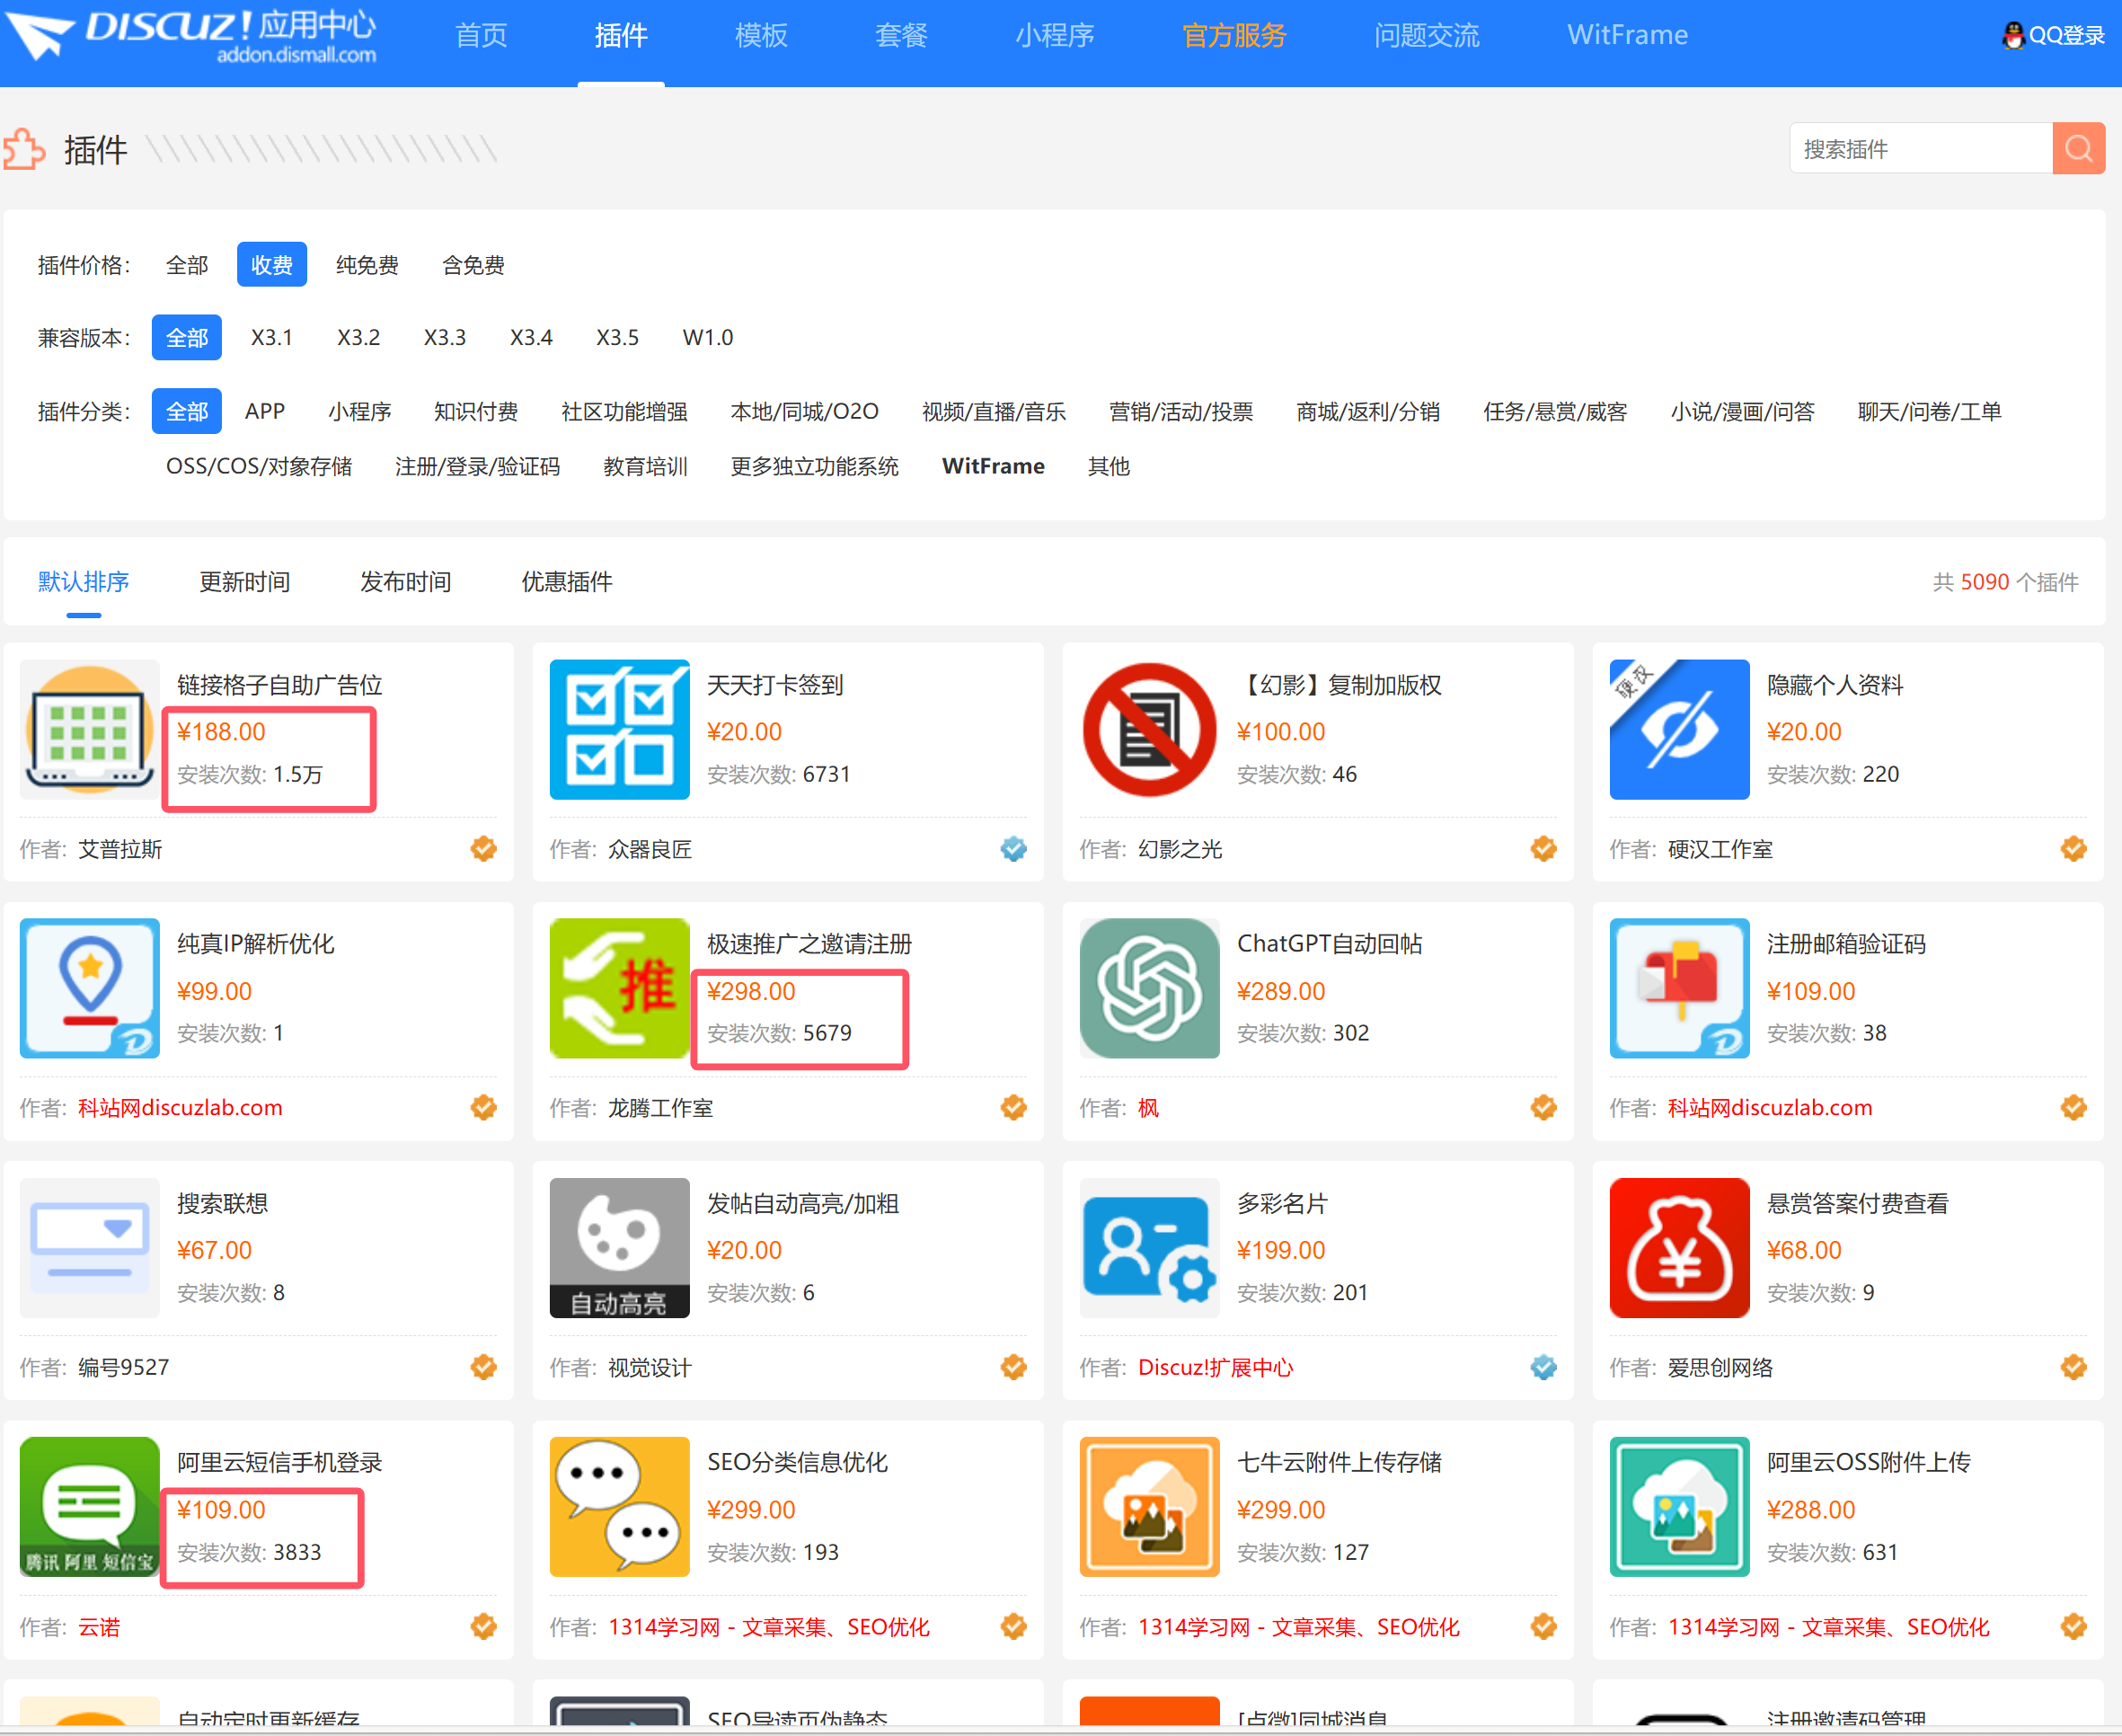Screen dimensions: 2122x1736
Task: Select the 含免费 price filter
Action: (471, 264)
